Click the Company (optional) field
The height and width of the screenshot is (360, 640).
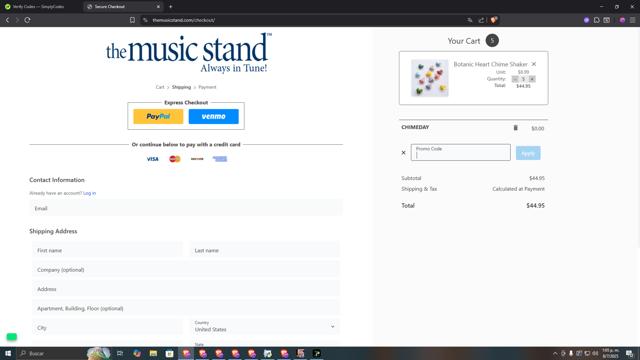[x=186, y=270]
